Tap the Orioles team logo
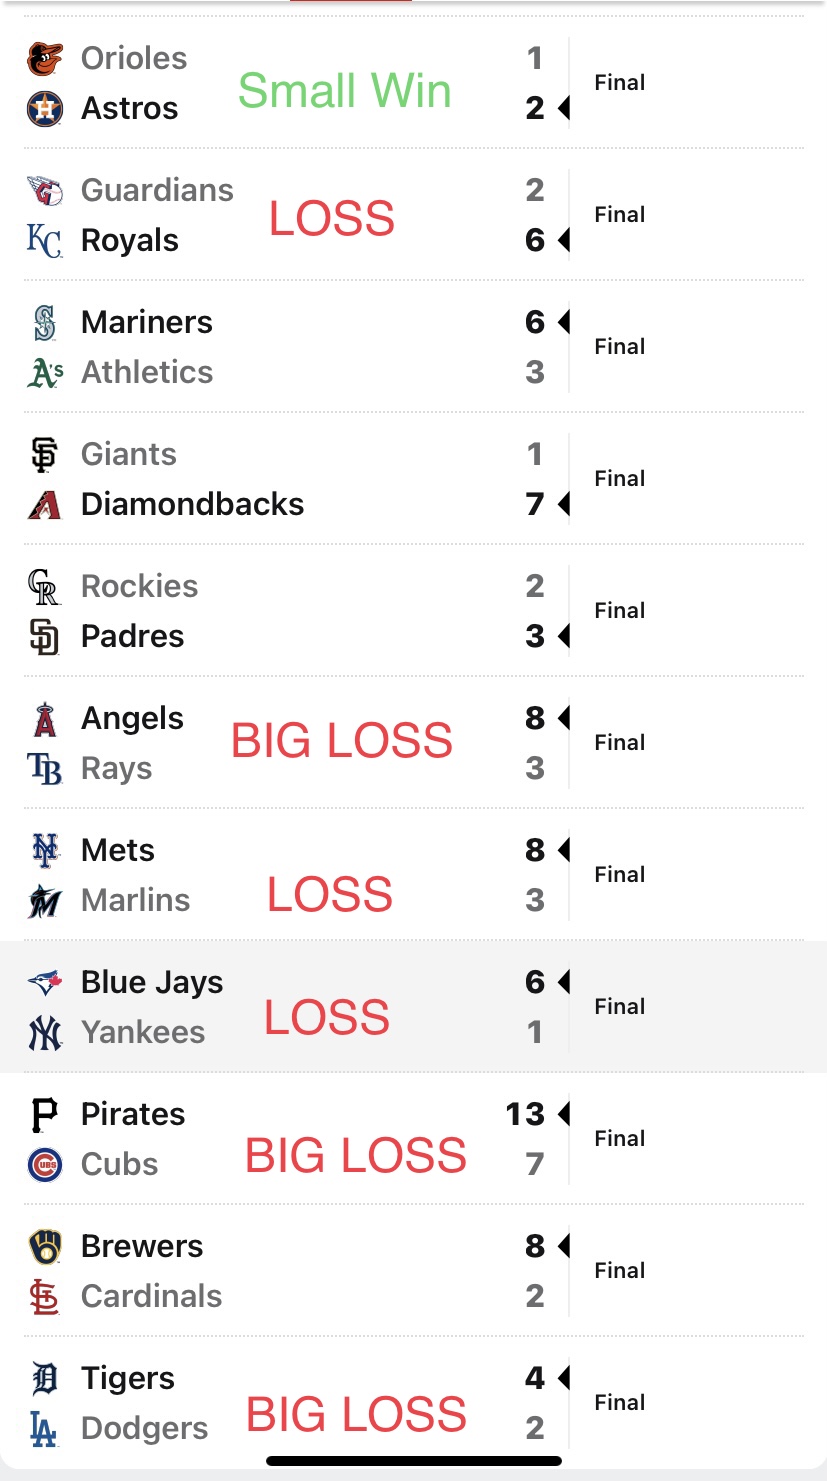 click(45, 59)
